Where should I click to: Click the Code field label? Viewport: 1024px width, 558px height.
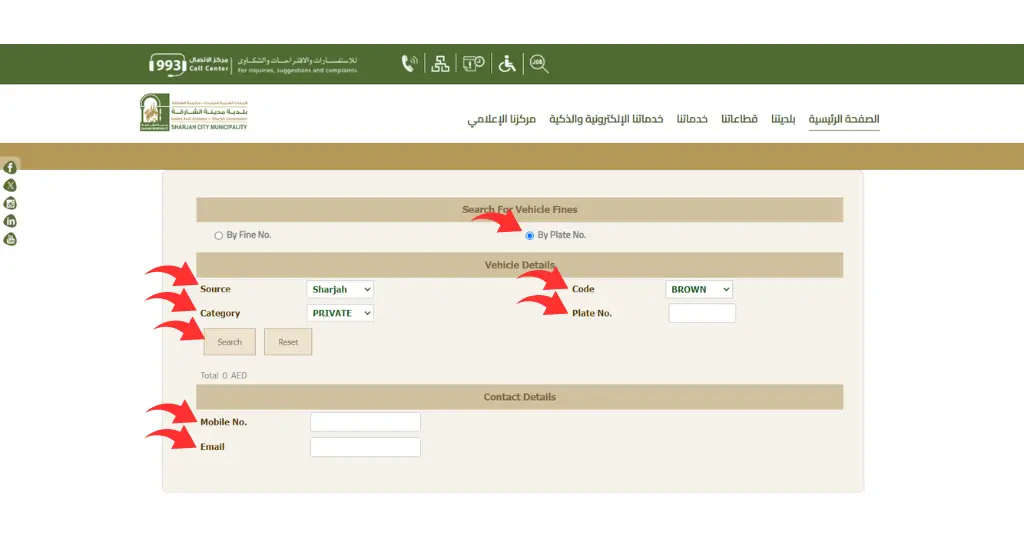coord(583,289)
